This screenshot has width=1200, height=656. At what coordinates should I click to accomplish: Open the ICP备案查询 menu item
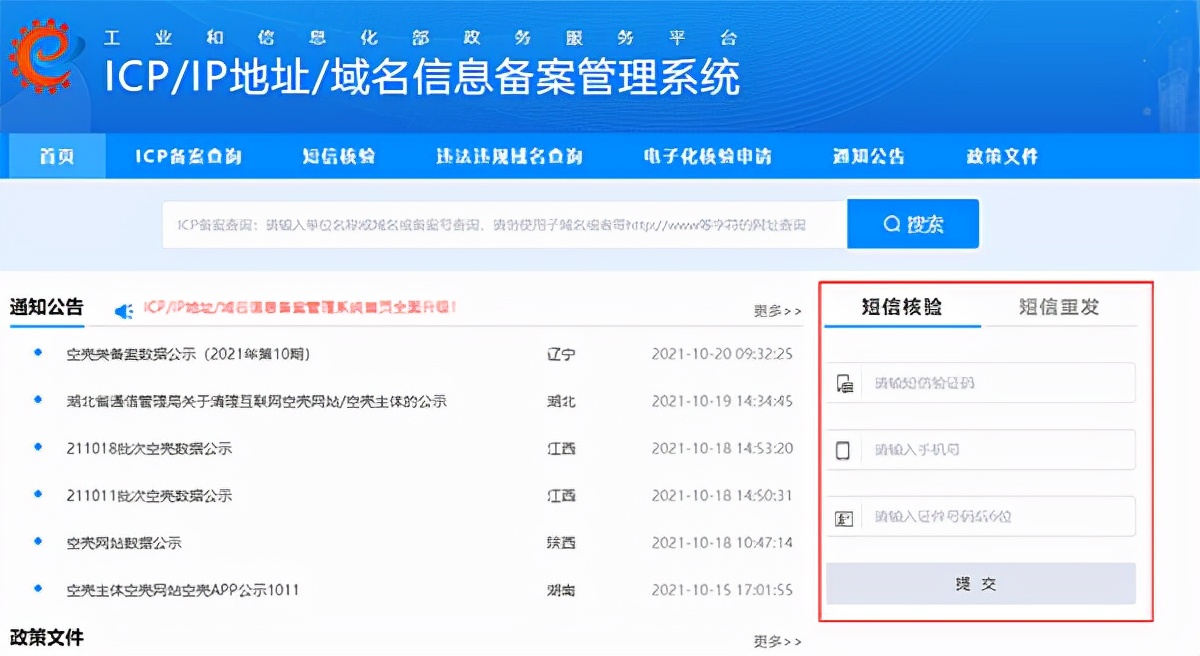[x=189, y=155]
